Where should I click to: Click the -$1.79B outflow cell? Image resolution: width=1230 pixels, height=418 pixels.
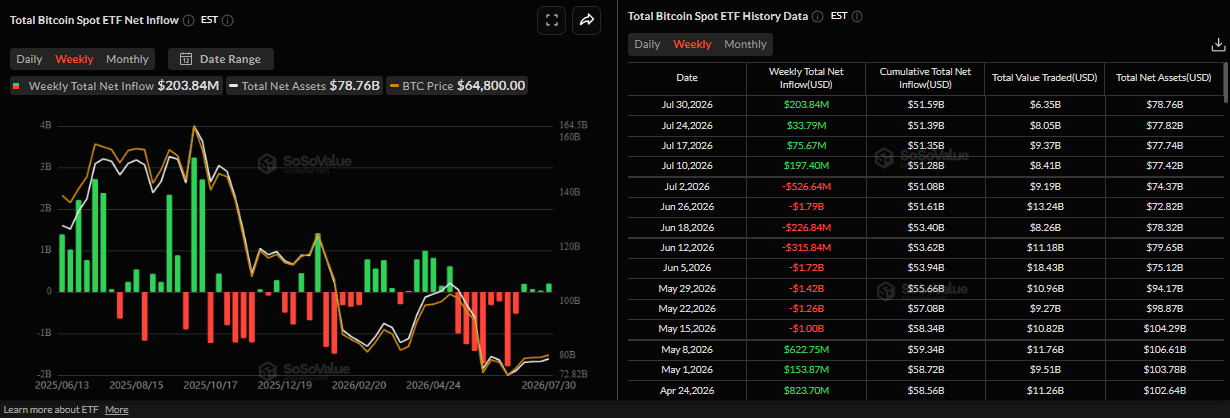806,206
